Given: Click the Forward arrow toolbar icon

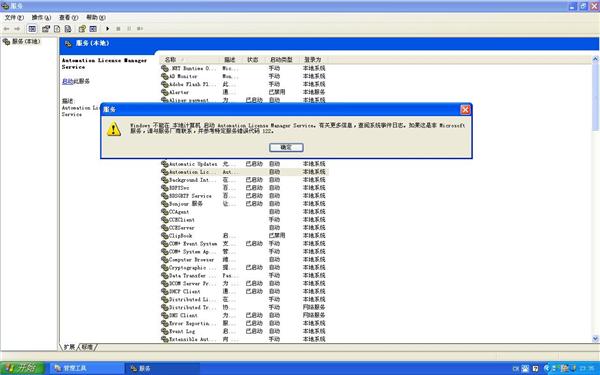Looking at the screenshot, I should (17, 29).
